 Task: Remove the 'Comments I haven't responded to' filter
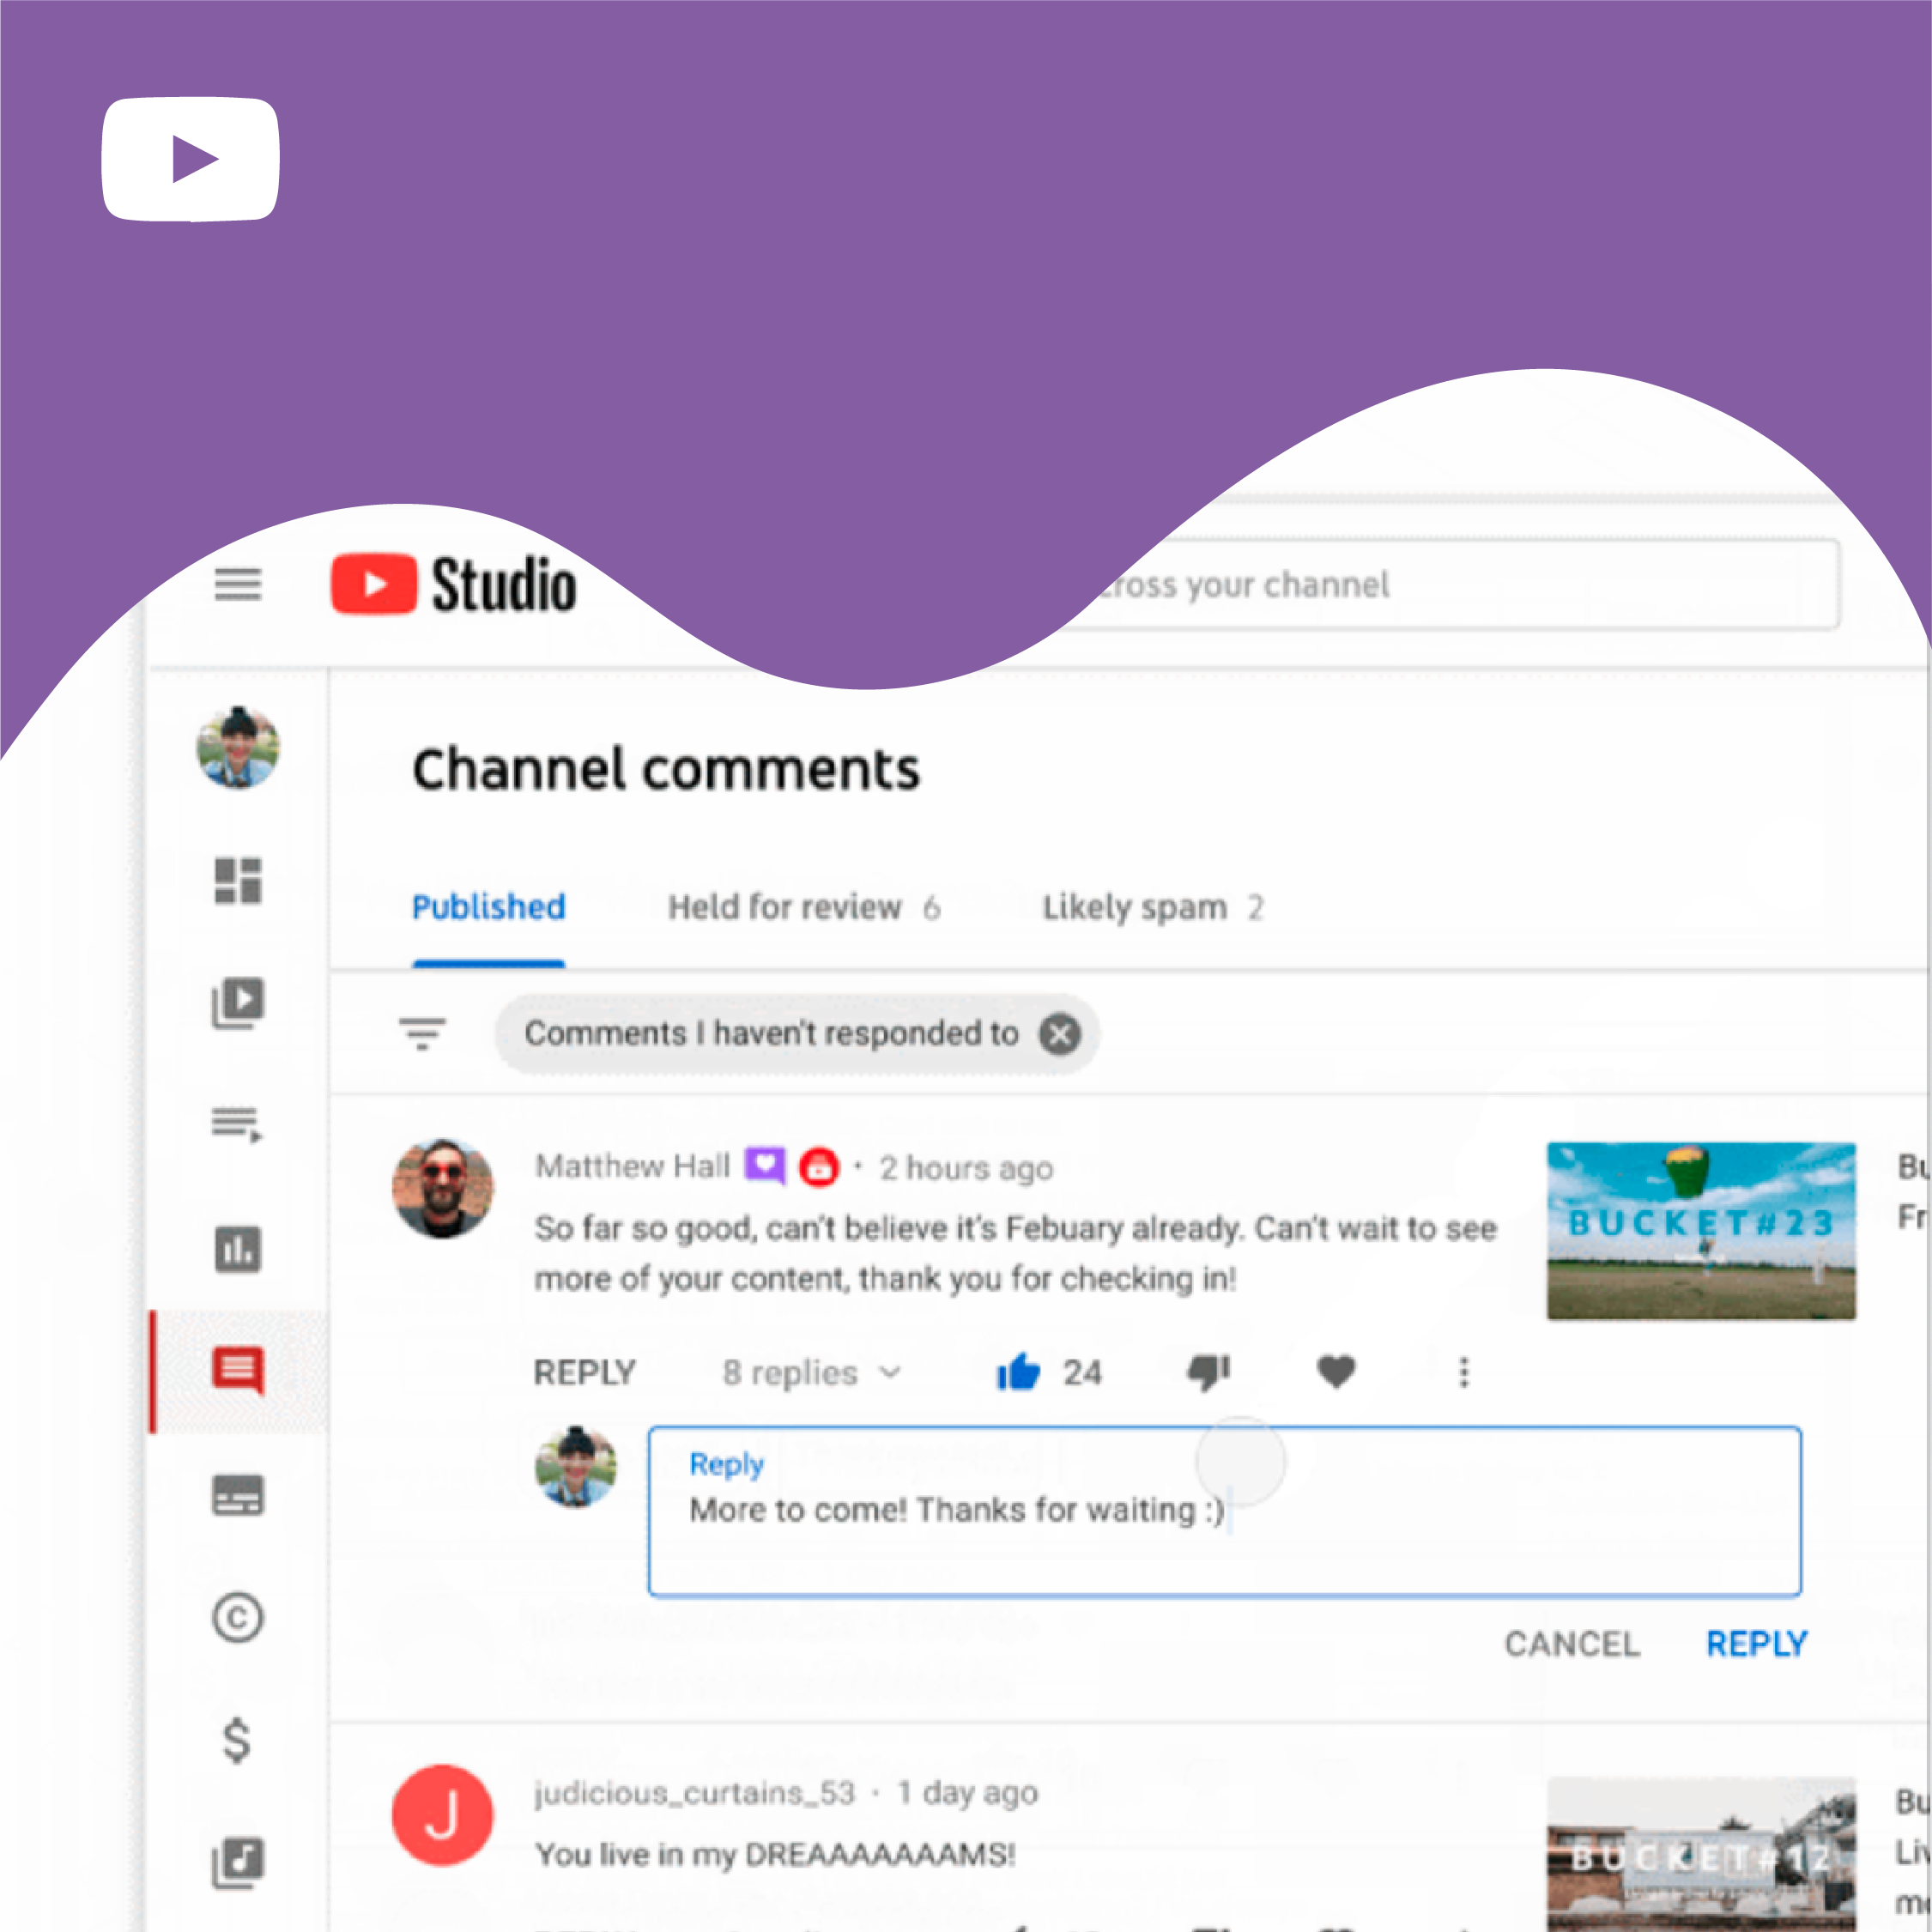pos(1060,1034)
